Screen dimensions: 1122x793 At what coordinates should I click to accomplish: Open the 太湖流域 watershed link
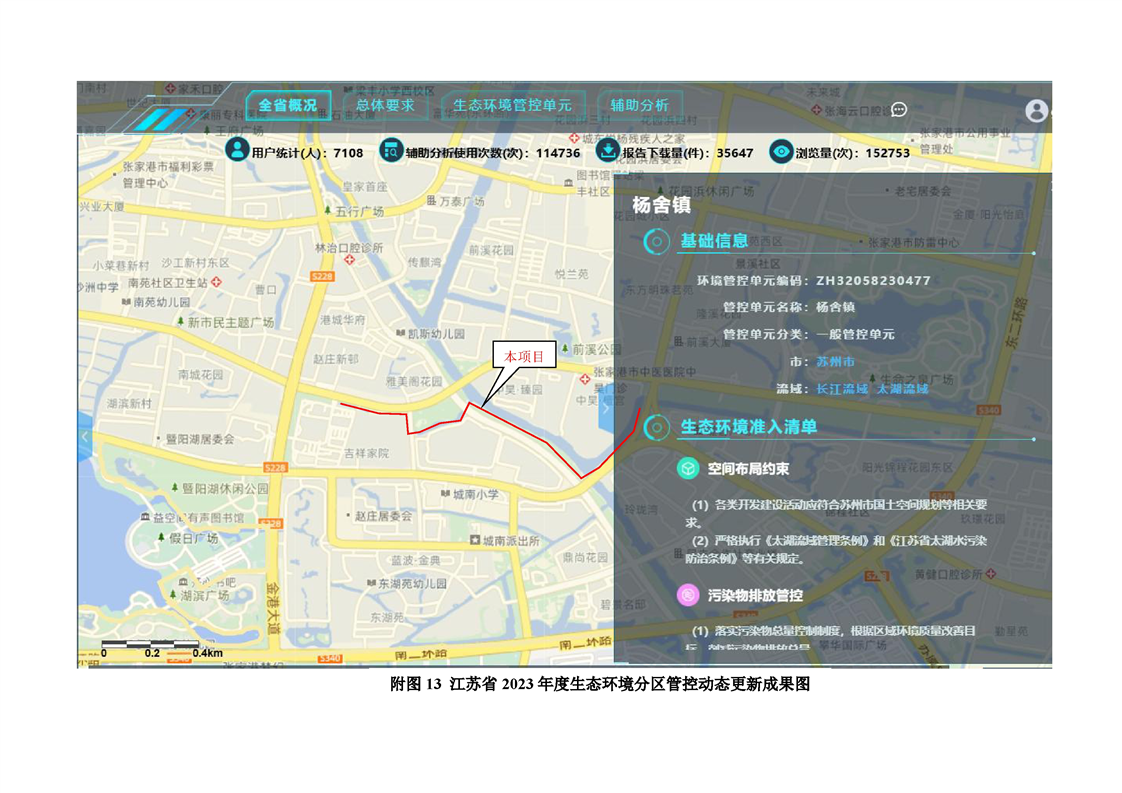(x=902, y=388)
